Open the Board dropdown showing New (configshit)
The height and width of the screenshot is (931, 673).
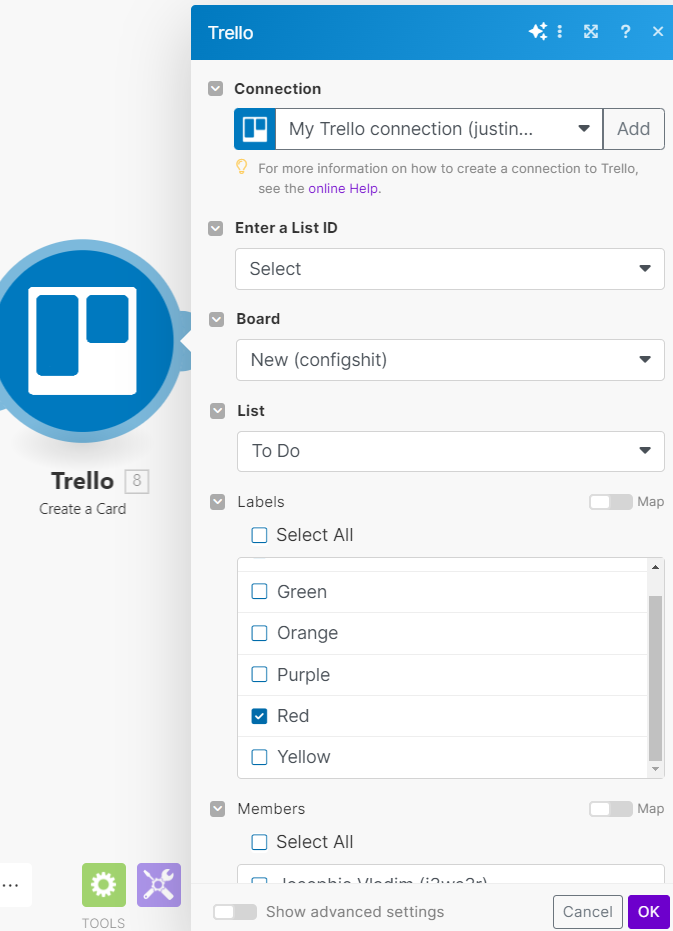point(450,360)
